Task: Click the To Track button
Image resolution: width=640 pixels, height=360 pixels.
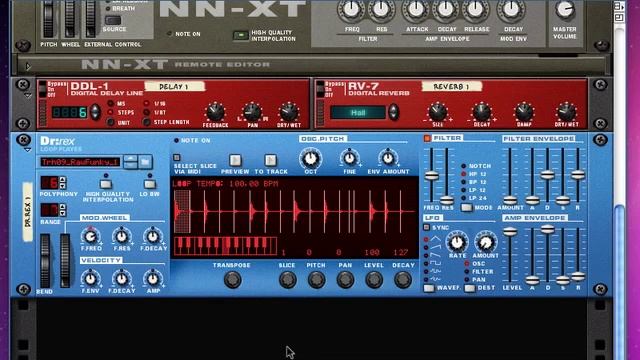Action: tap(270, 160)
